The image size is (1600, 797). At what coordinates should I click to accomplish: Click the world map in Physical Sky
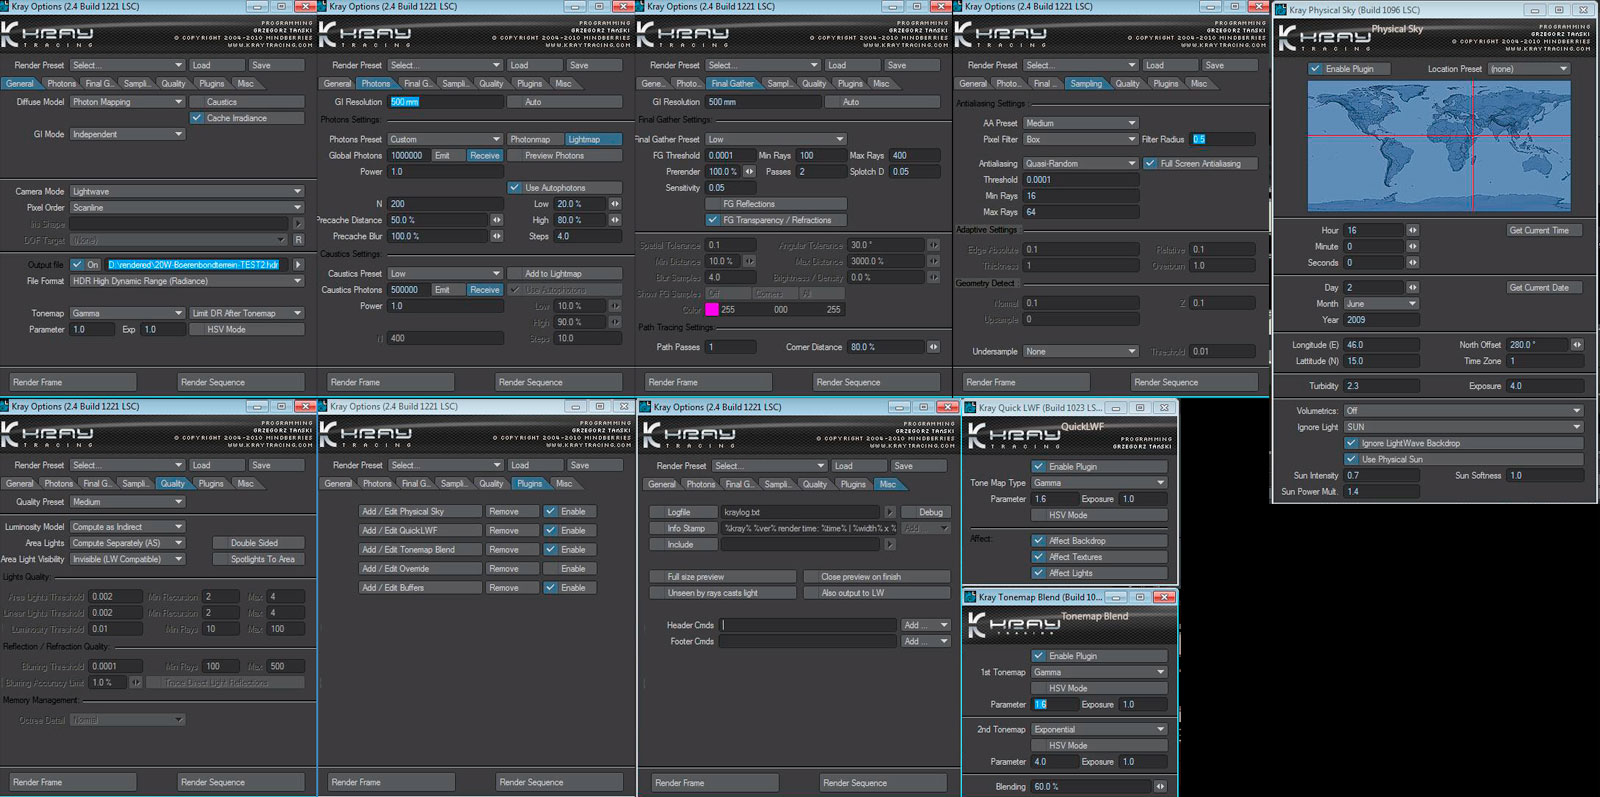pyautogui.click(x=1438, y=146)
